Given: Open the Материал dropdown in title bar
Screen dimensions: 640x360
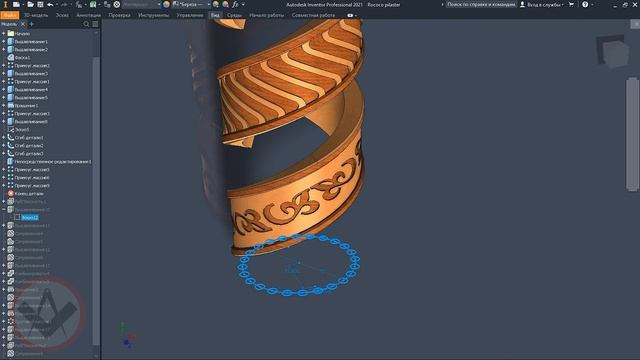Looking at the screenshot, I should pos(141,4).
